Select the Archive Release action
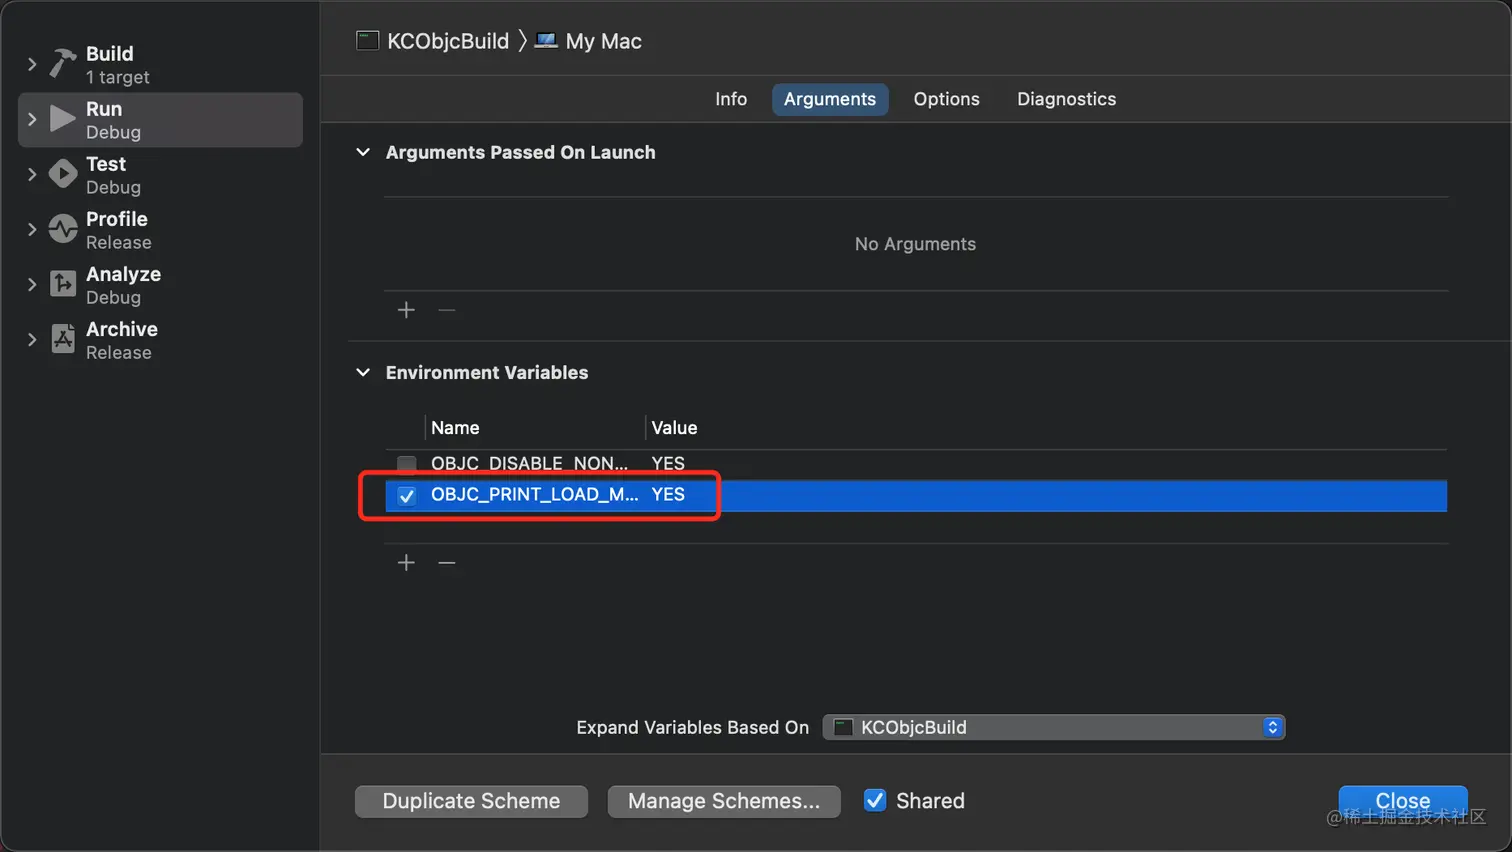This screenshot has width=1512, height=852. pos(160,340)
